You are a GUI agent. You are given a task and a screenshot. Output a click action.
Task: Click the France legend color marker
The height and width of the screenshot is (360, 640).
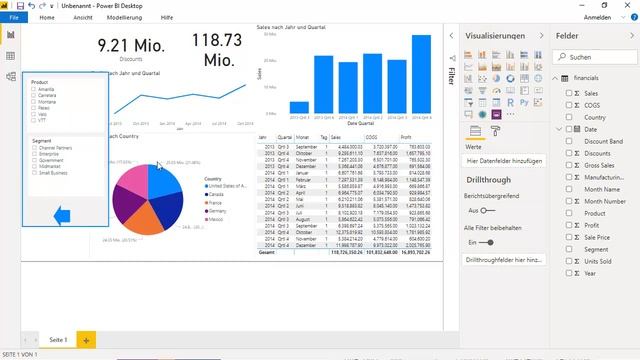tap(207, 203)
